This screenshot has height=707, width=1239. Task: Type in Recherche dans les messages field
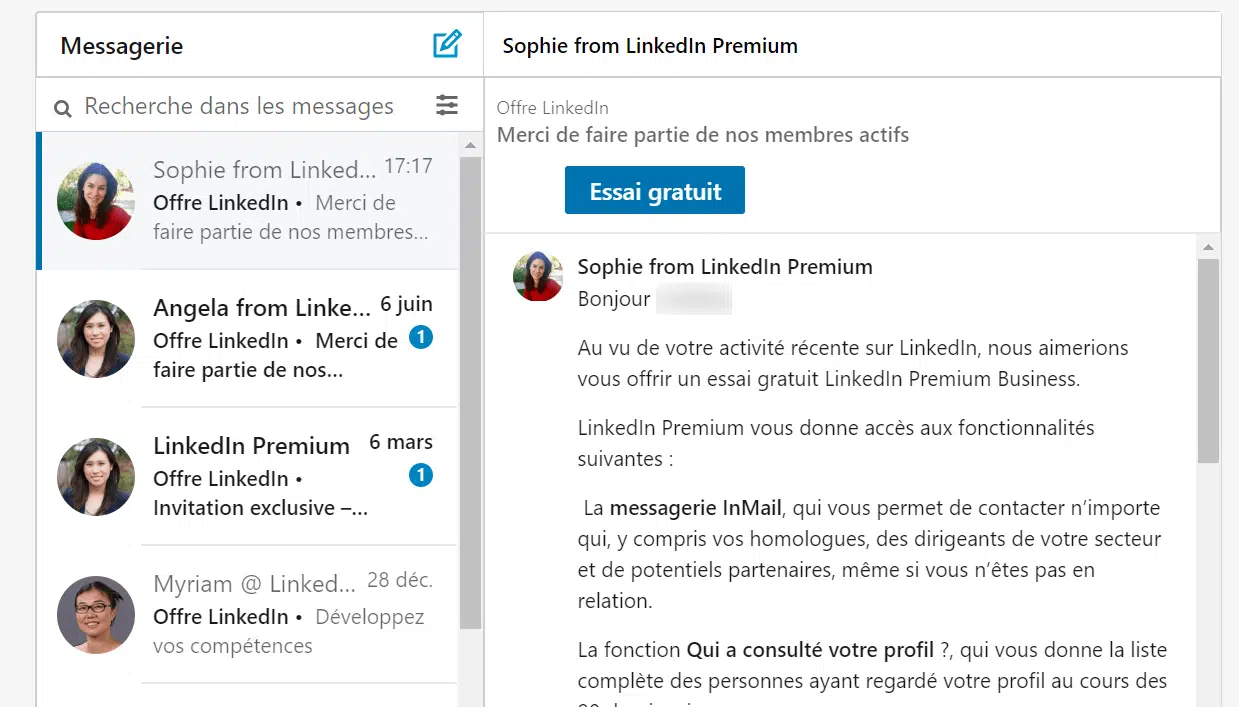click(x=240, y=106)
